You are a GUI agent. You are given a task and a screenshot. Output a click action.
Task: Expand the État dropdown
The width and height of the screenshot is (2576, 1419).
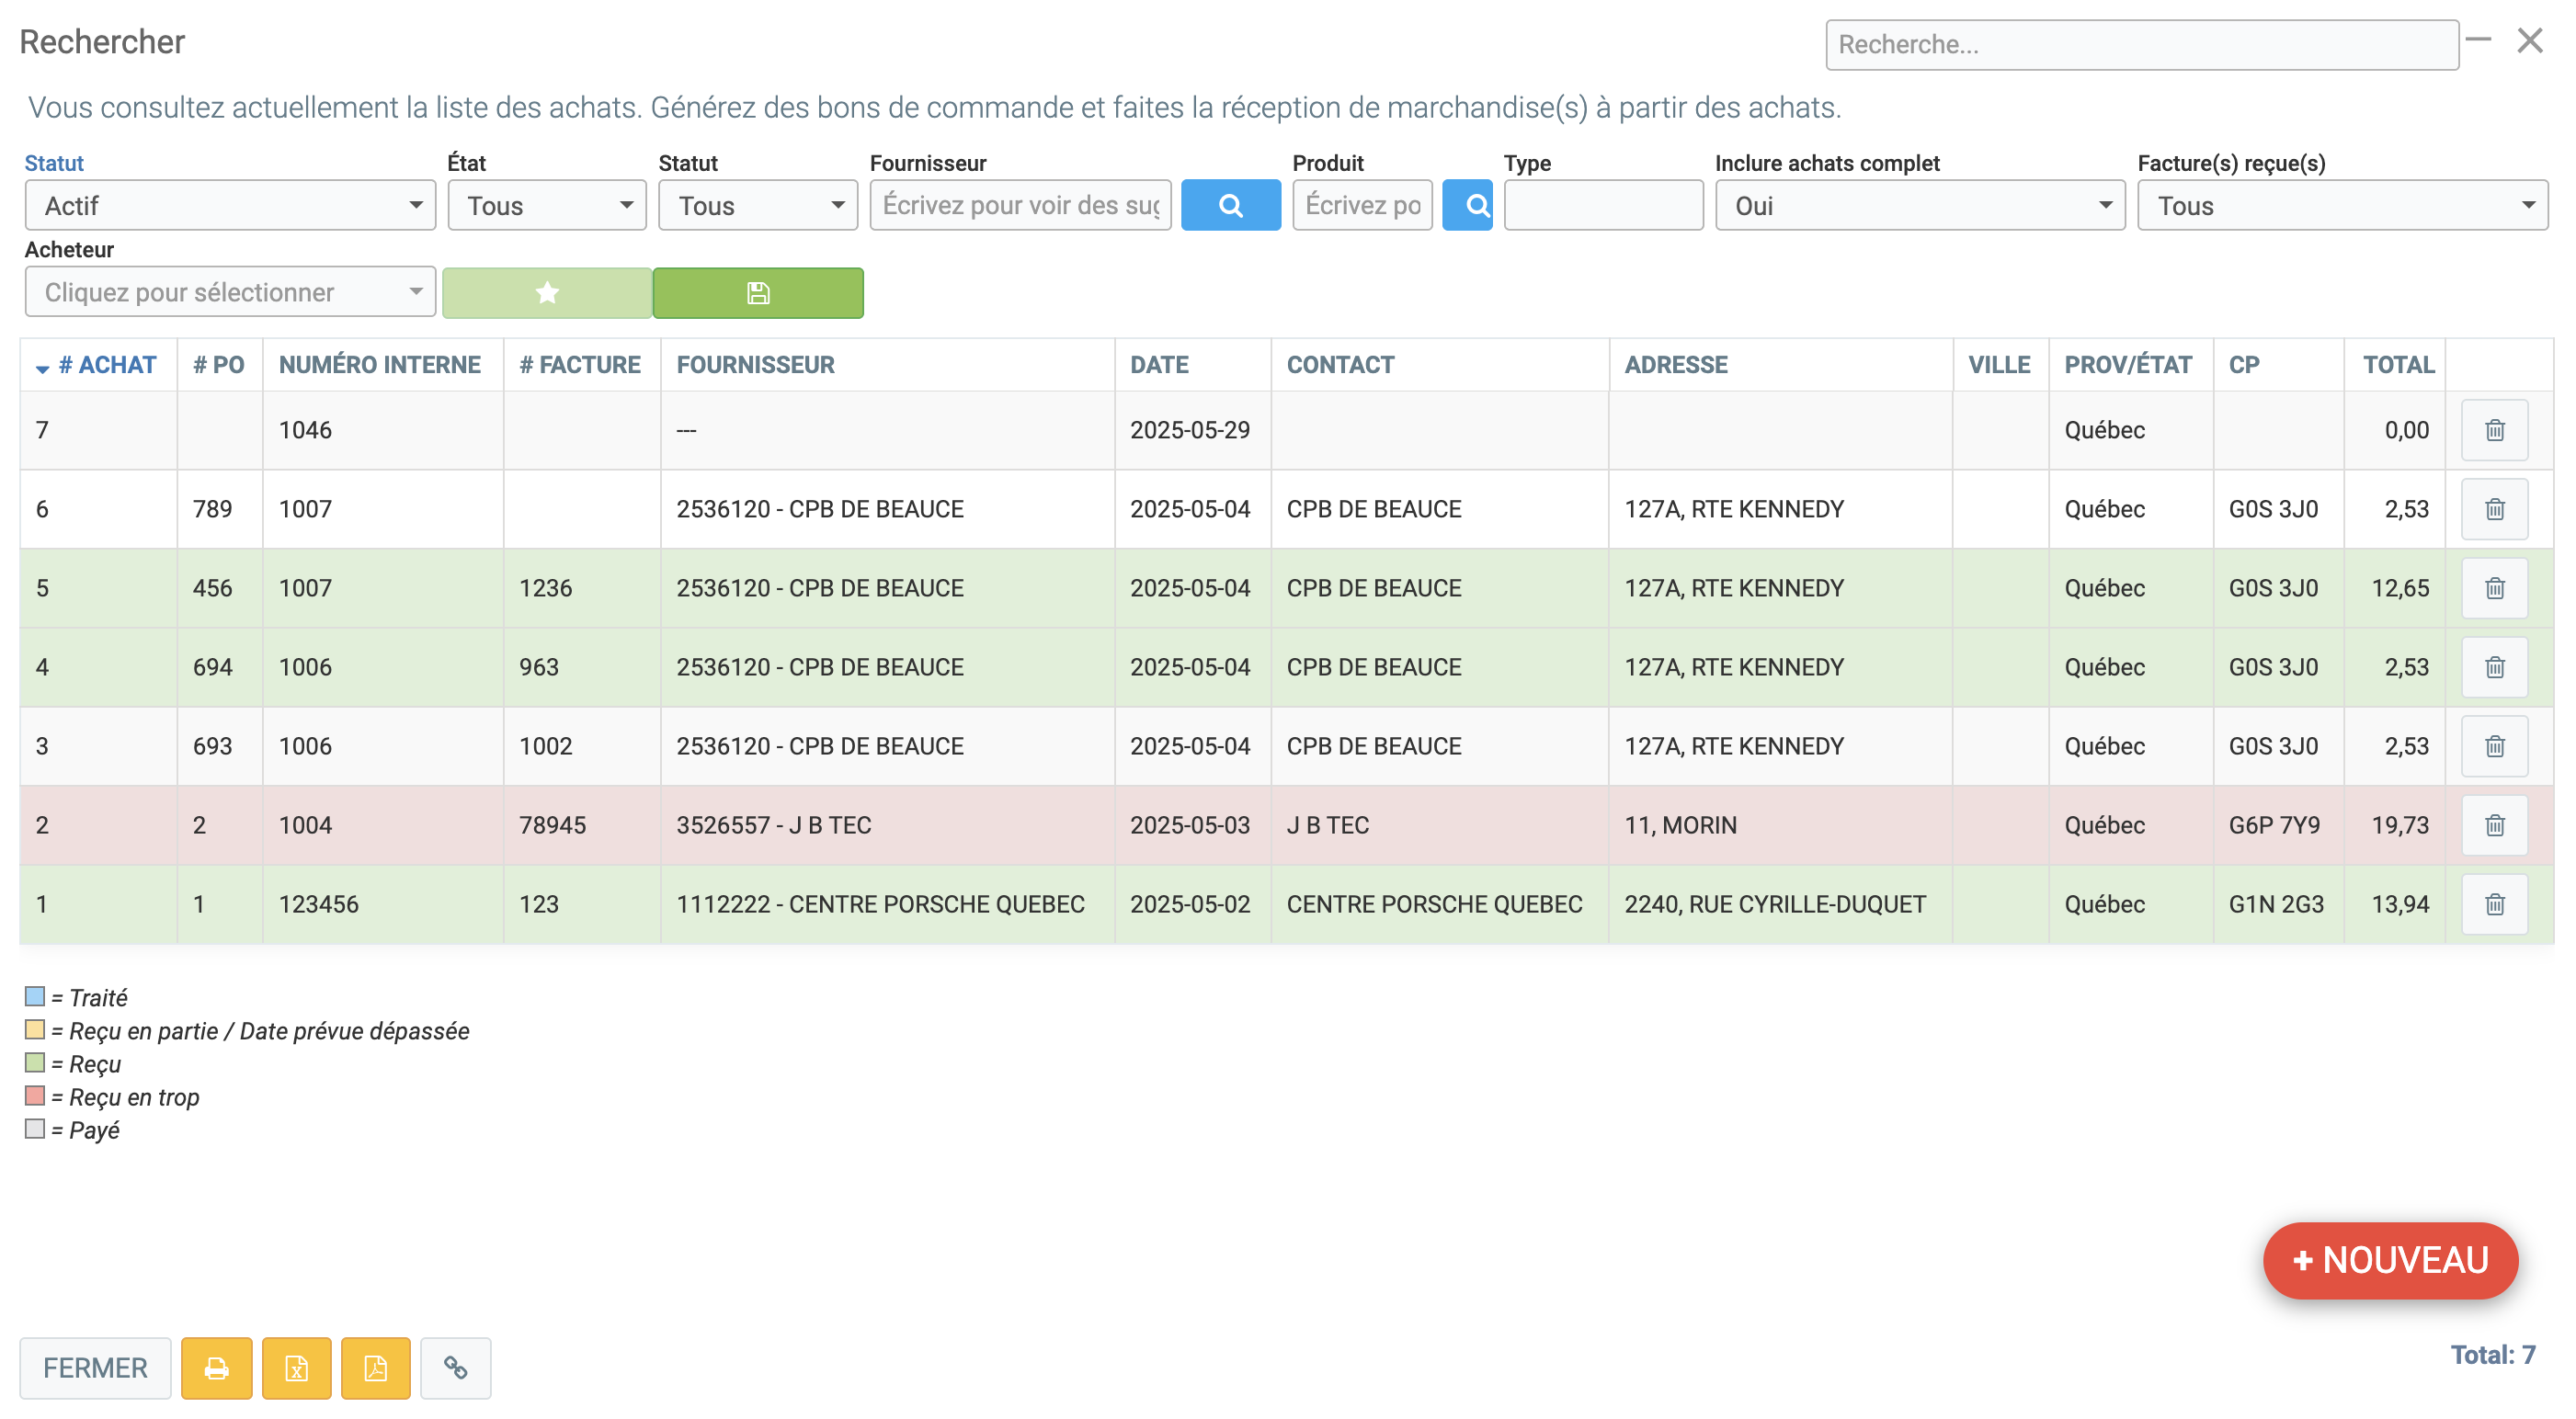(546, 205)
